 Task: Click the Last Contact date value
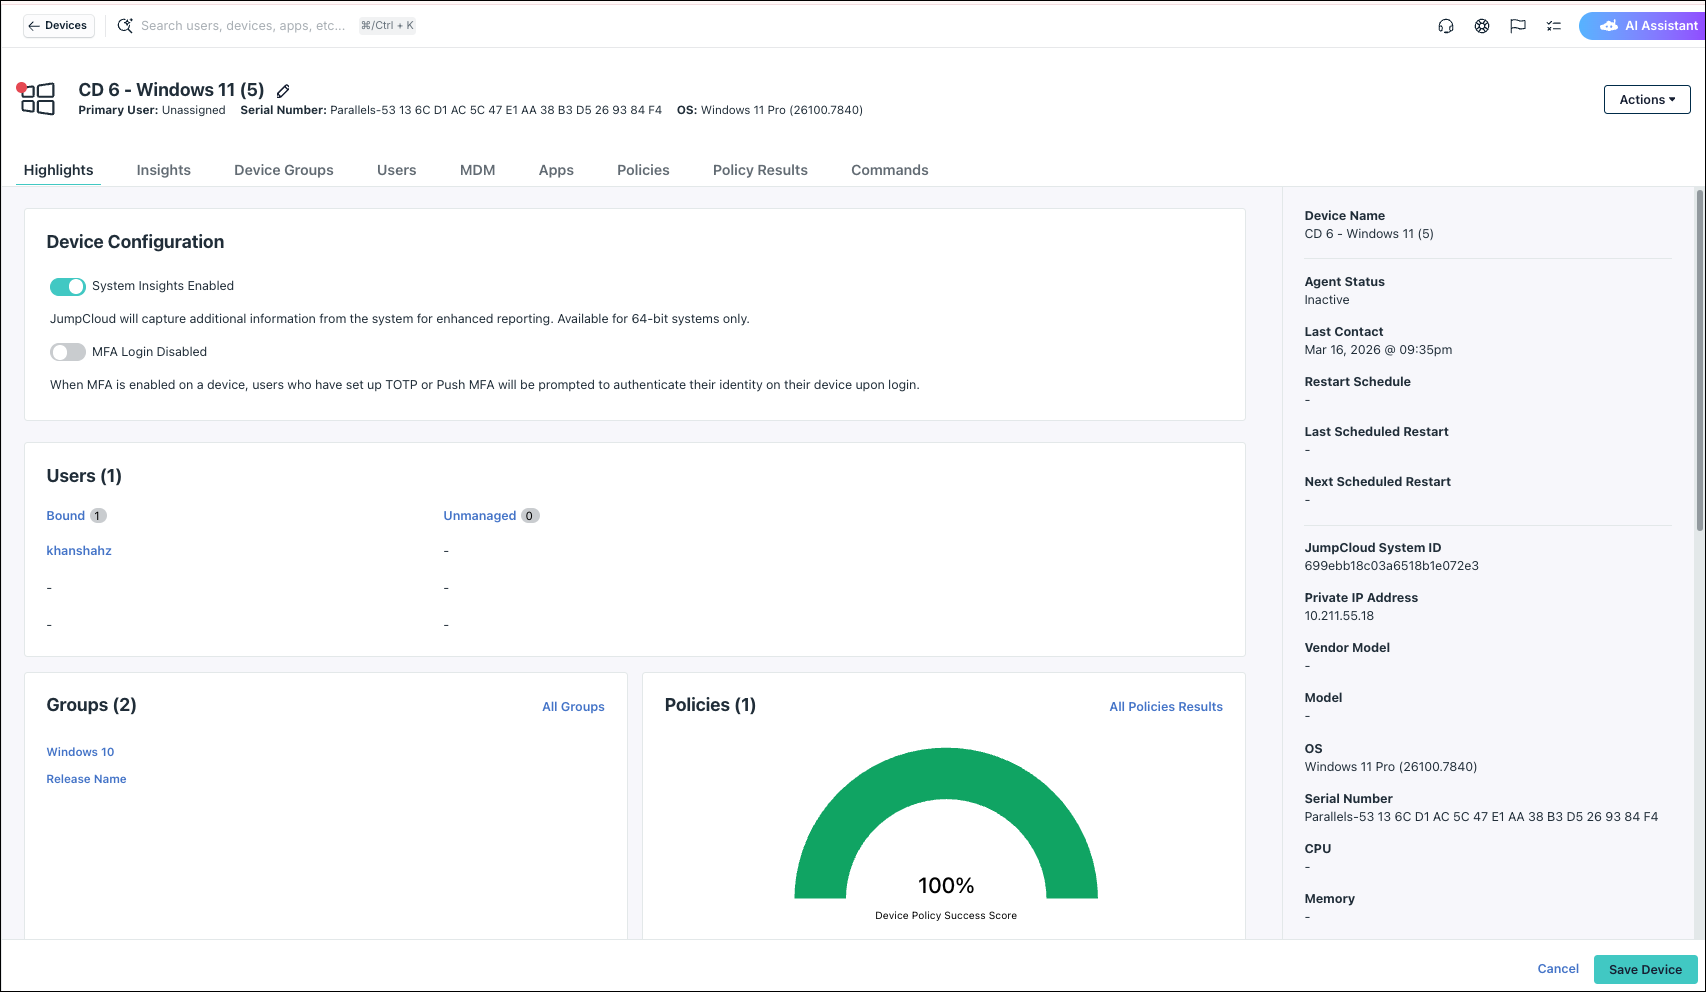pos(1378,350)
